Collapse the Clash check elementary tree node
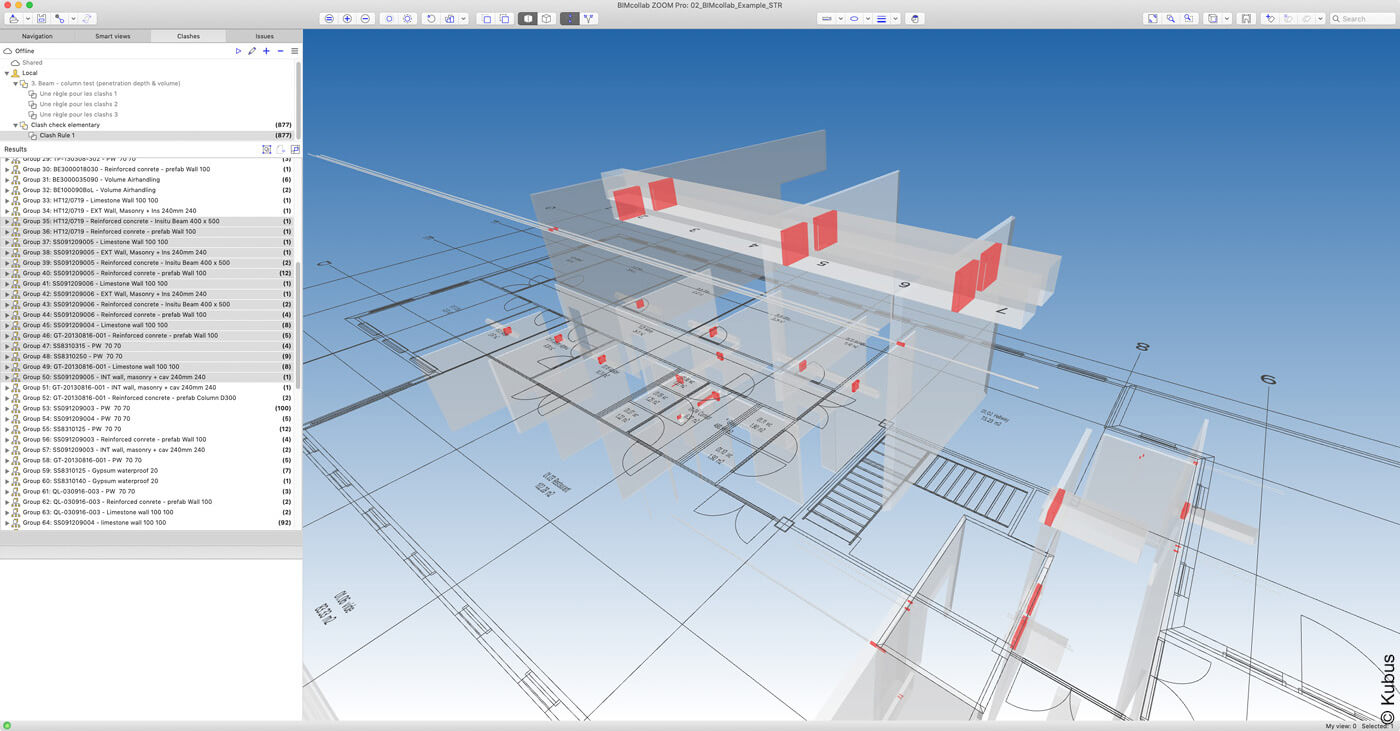The width and height of the screenshot is (1400, 731). click(x=15, y=125)
